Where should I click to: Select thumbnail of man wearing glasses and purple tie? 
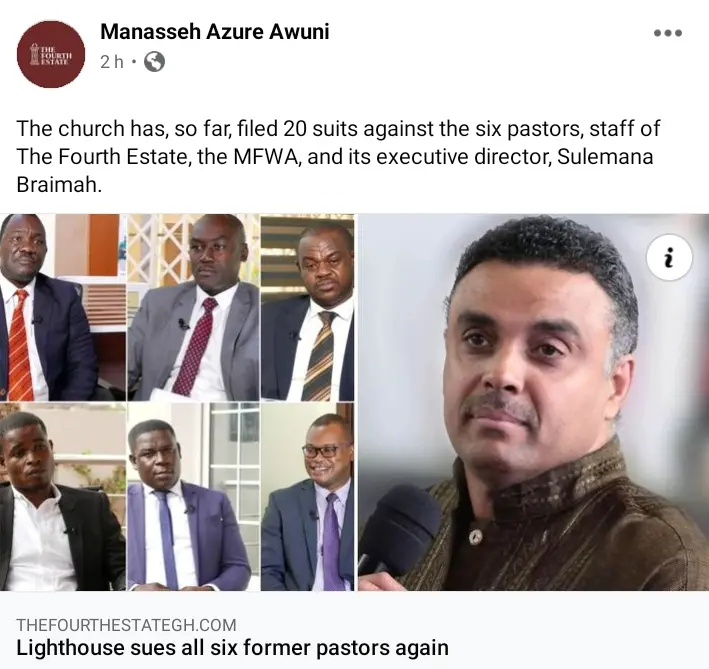coord(307,497)
